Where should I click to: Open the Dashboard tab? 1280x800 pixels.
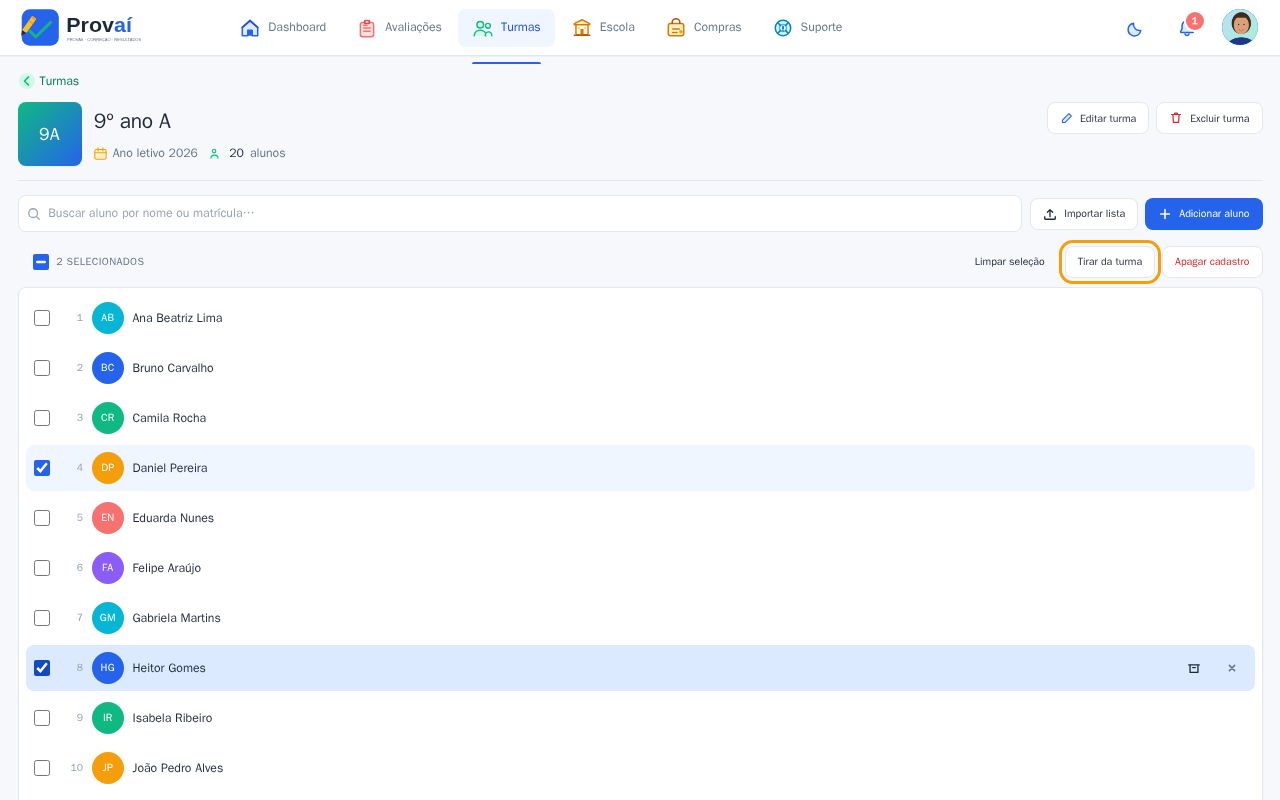pyautogui.click(x=283, y=28)
